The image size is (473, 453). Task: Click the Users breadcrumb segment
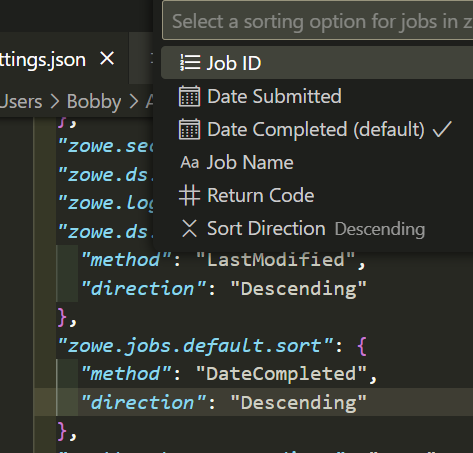21,101
